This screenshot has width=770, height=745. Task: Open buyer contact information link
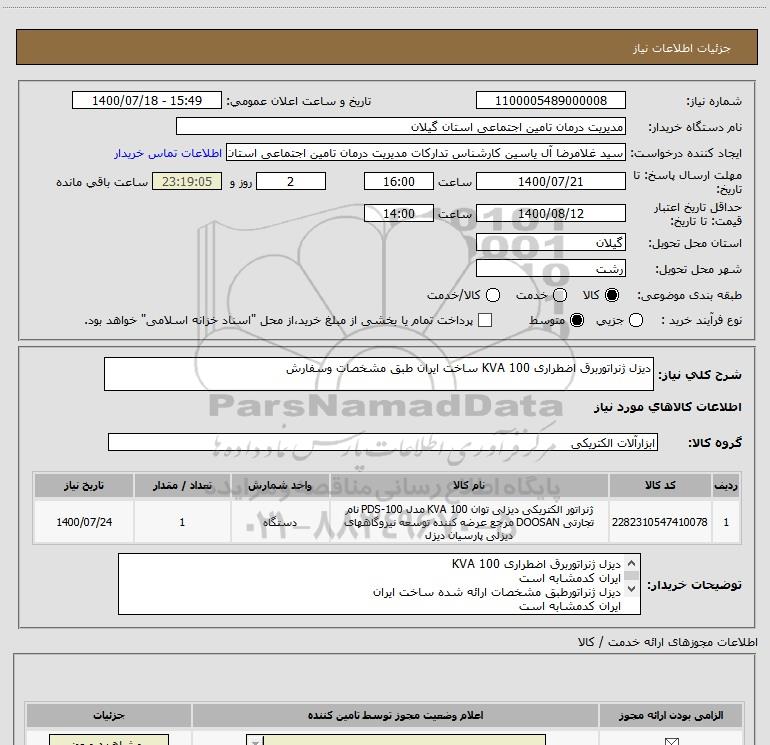click(168, 153)
